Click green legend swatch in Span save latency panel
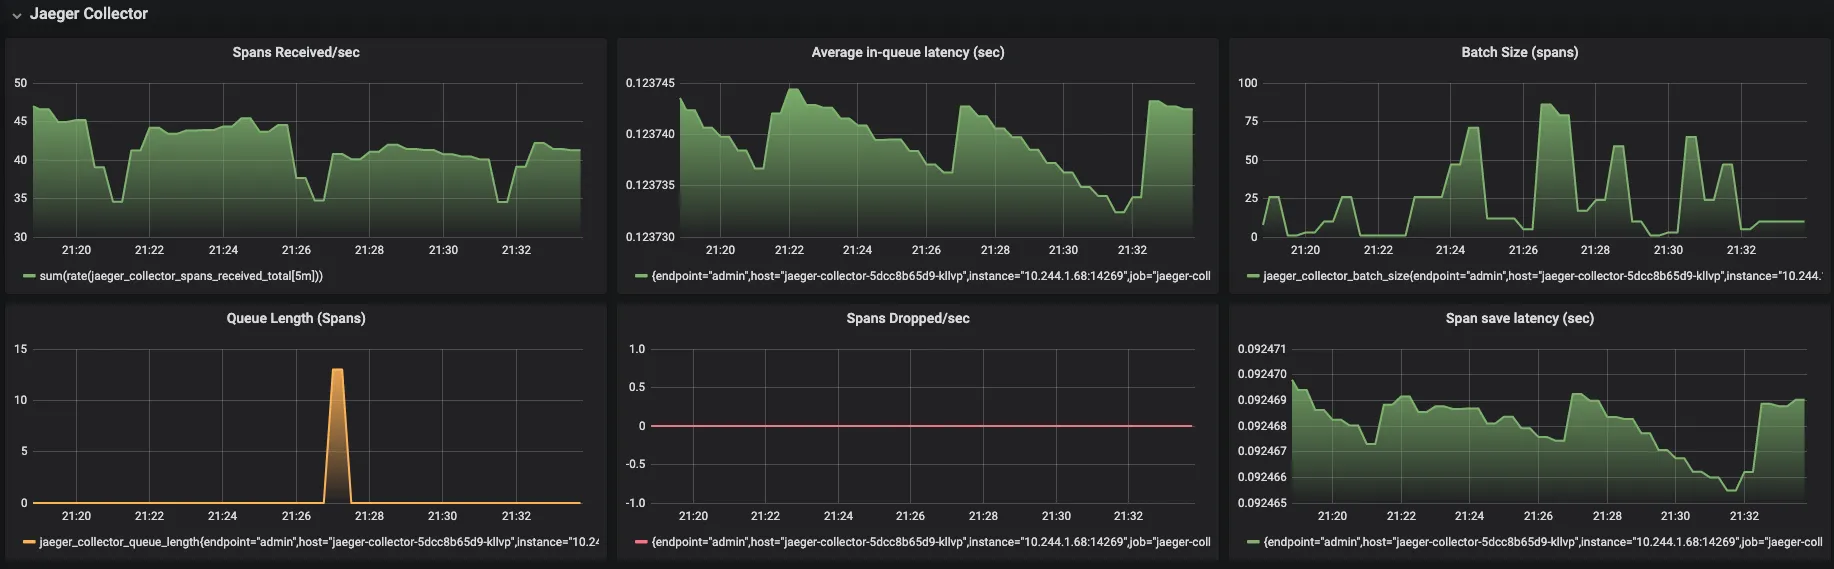The image size is (1834, 569). [x=1253, y=542]
